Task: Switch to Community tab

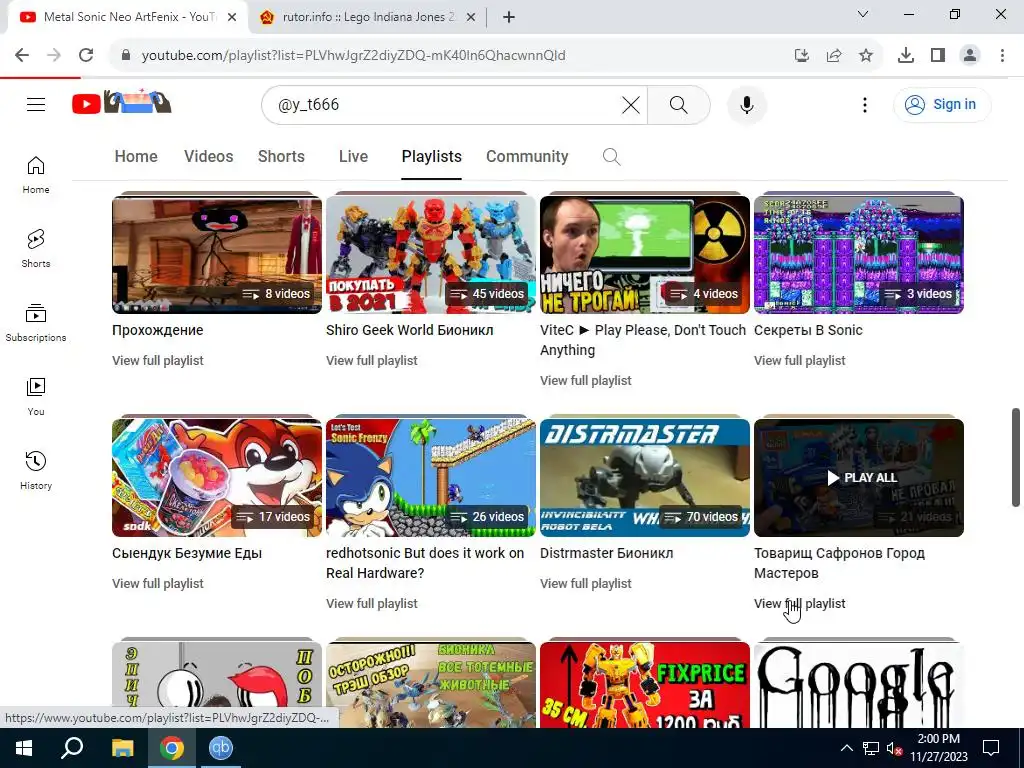Action: (527, 157)
